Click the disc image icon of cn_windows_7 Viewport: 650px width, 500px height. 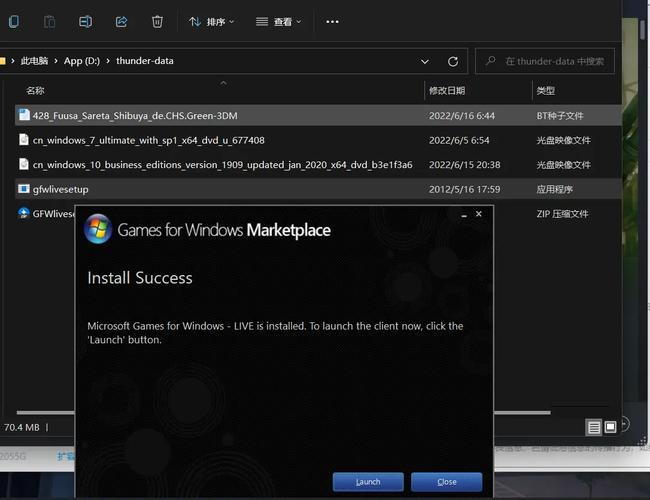click(24, 140)
